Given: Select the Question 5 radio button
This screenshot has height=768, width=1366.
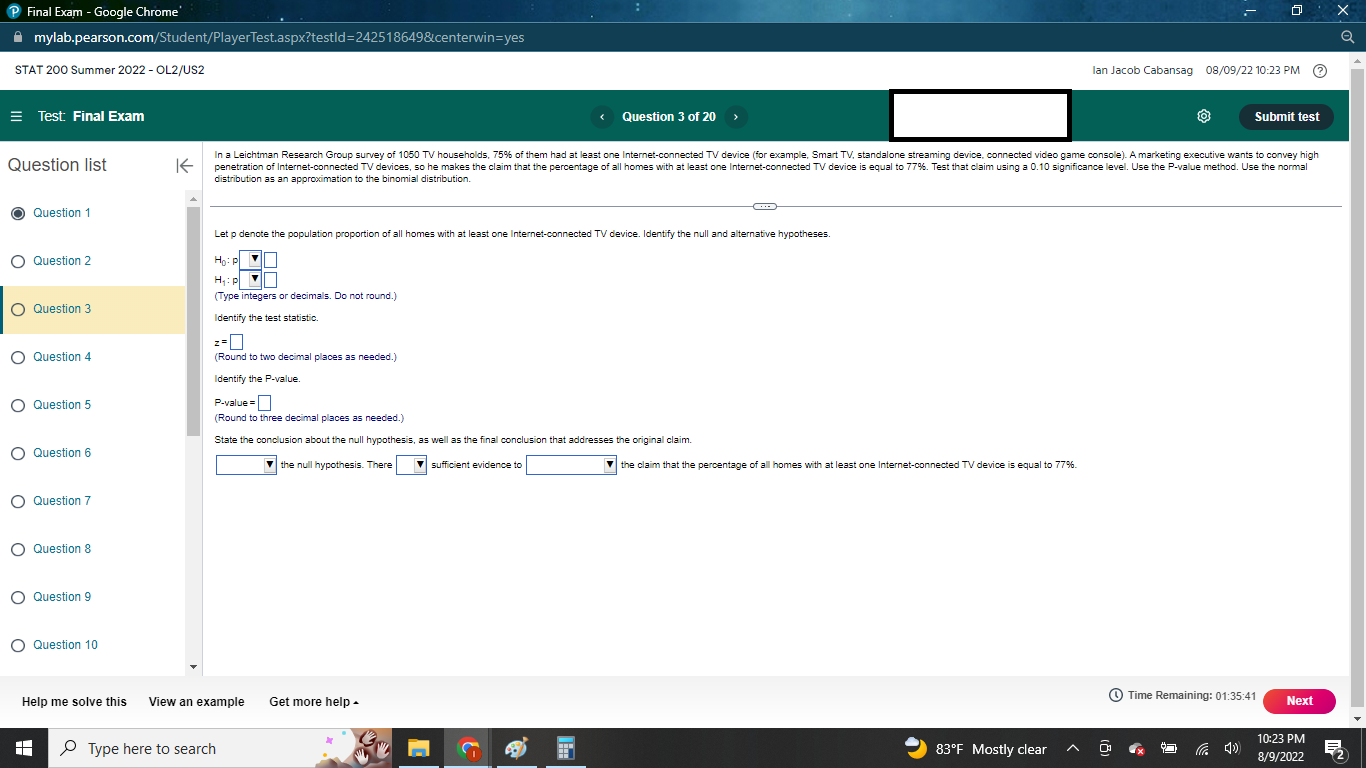Looking at the screenshot, I should click(17, 405).
